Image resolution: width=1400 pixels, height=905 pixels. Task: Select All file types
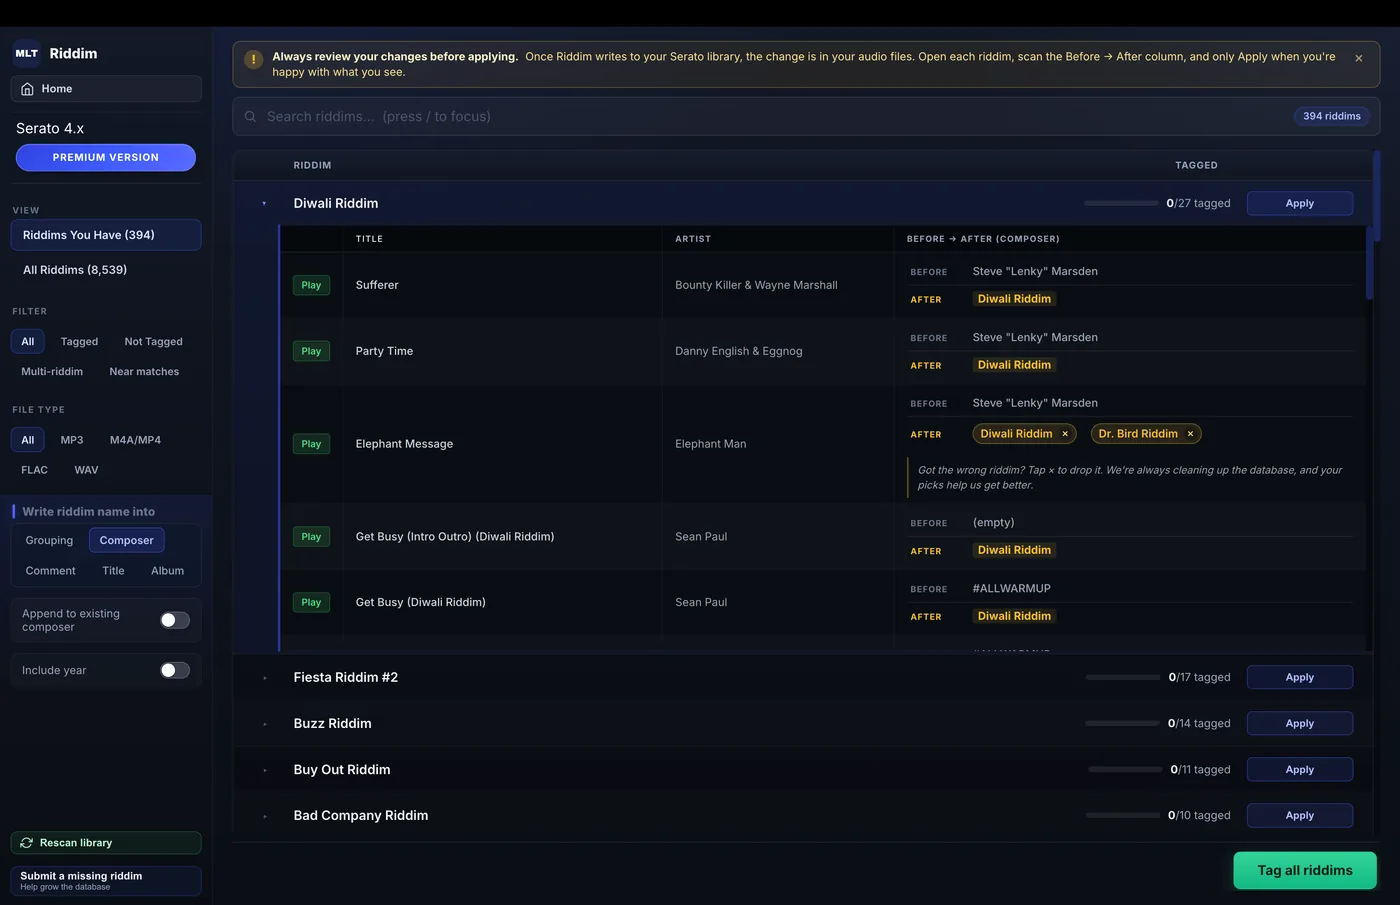[x=27, y=440]
